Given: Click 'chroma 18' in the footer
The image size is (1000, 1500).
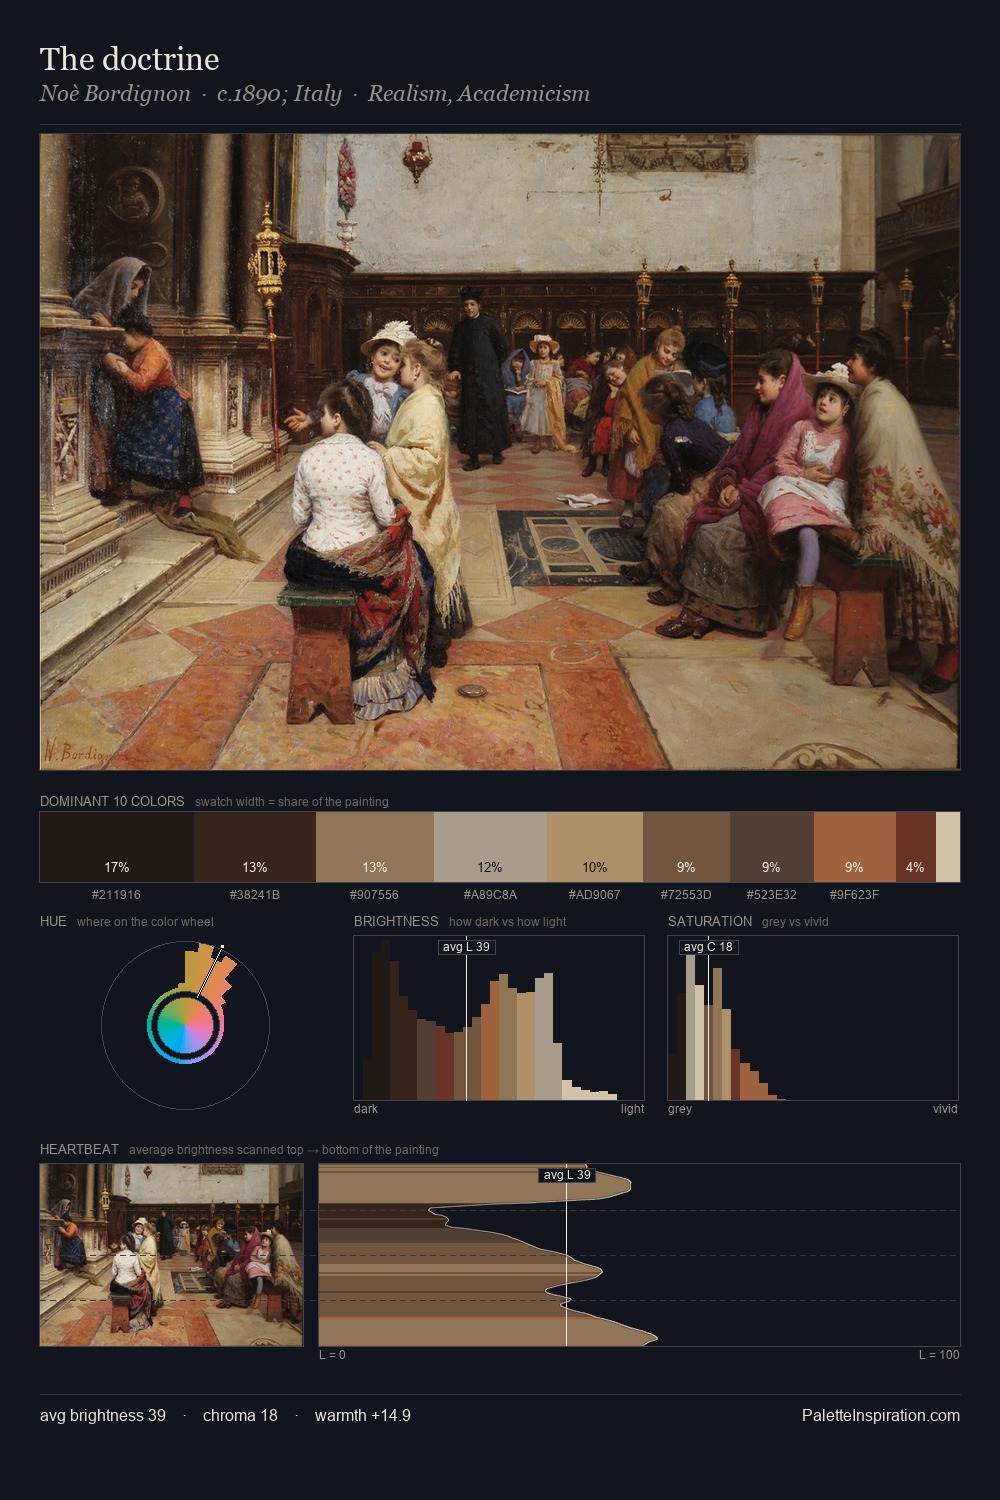Looking at the screenshot, I should click(x=240, y=1416).
